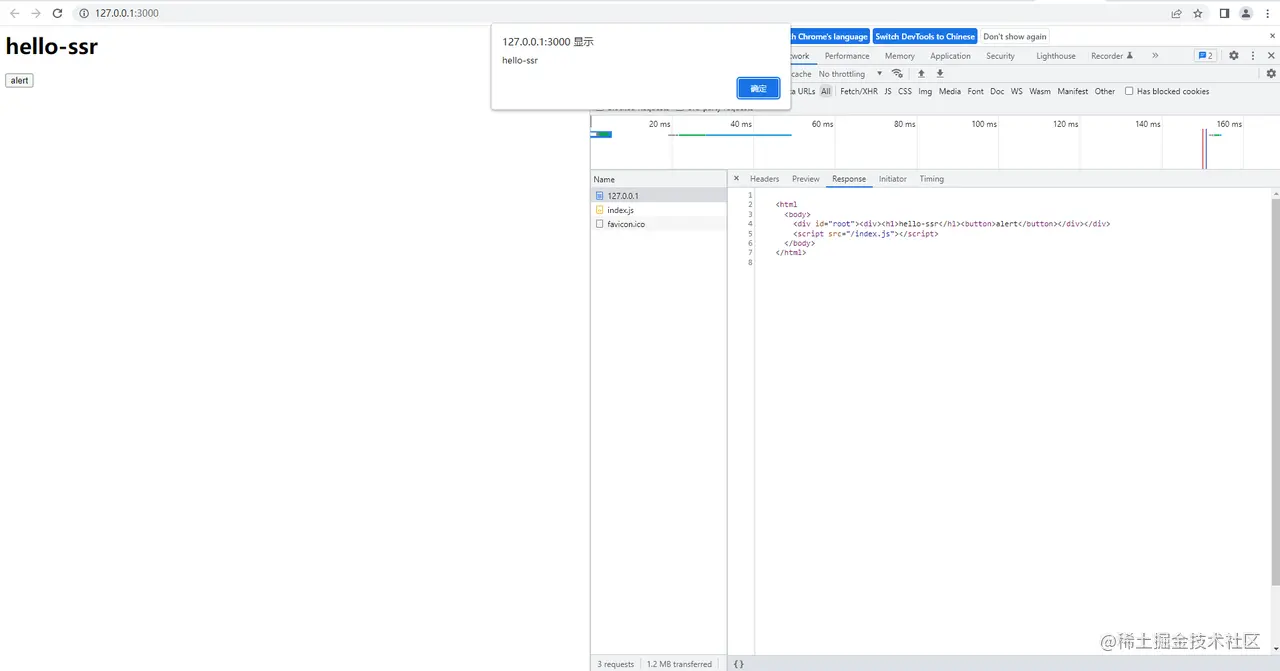Viewport: 1280px width, 671px height.
Task: Click the site info icon in the address bar
Action: [x=84, y=13]
